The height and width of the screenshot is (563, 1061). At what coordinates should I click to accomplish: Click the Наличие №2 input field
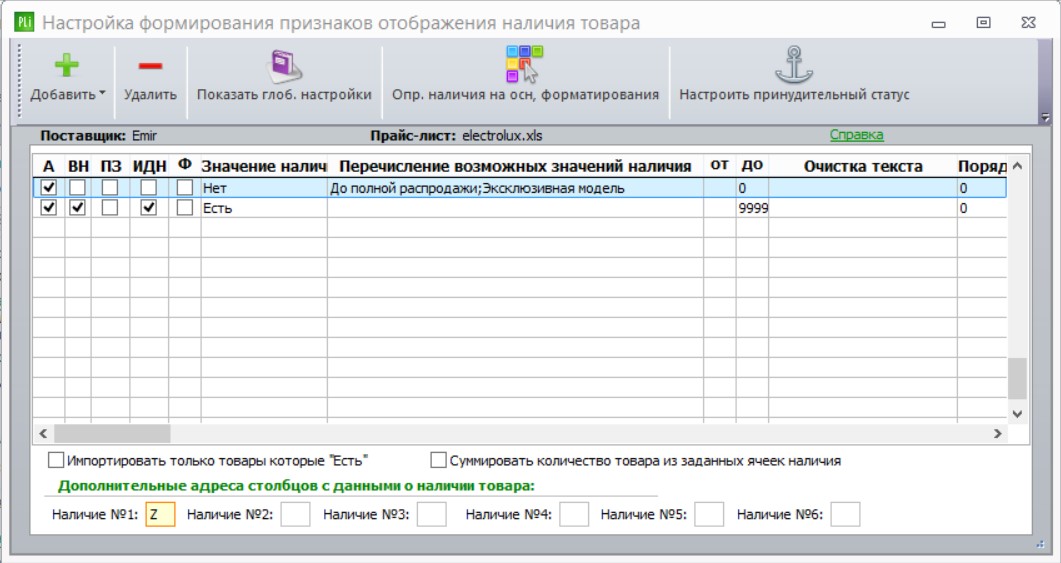click(x=296, y=514)
